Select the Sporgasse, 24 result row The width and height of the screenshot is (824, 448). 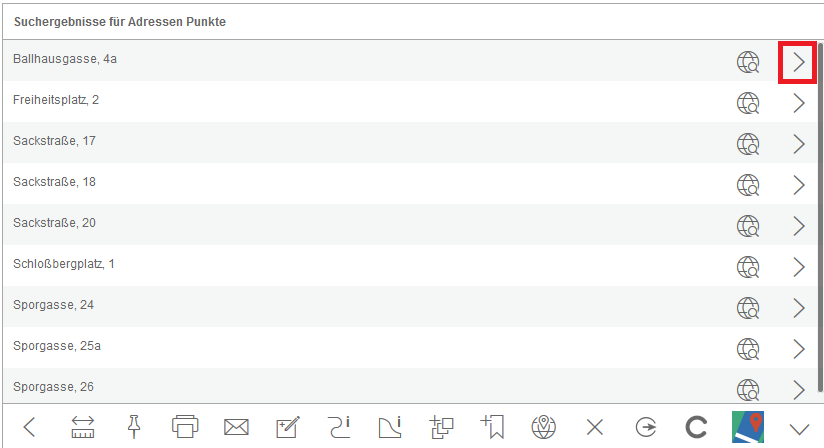tap(300, 306)
